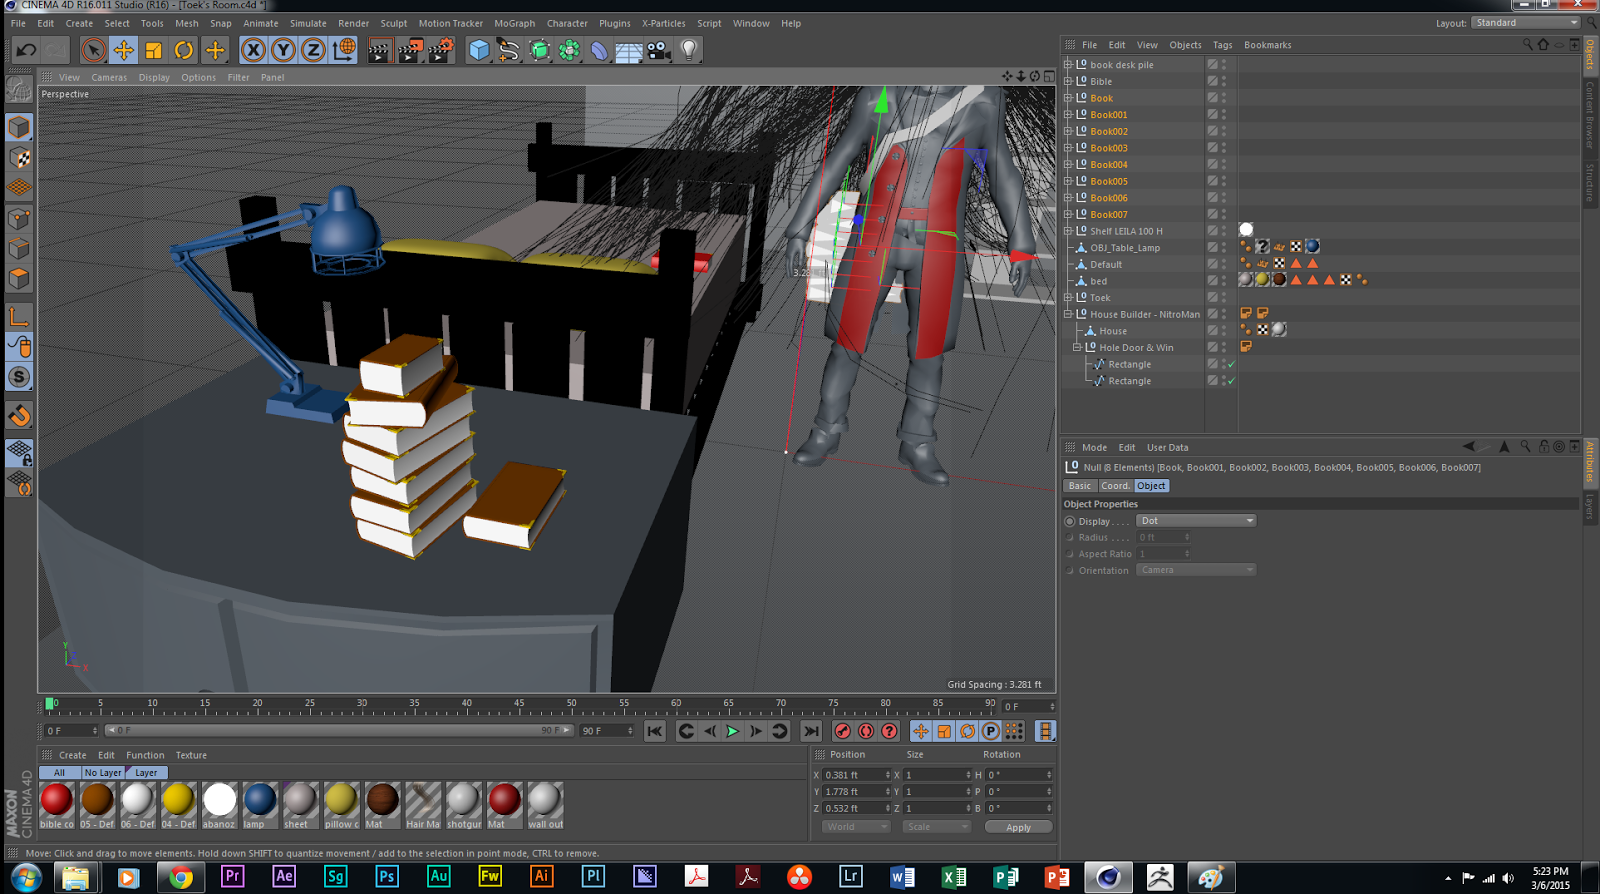Image resolution: width=1600 pixels, height=894 pixels.
Task: Expand the Shelf LEILA 100 H object
Action: [1068, 231]
